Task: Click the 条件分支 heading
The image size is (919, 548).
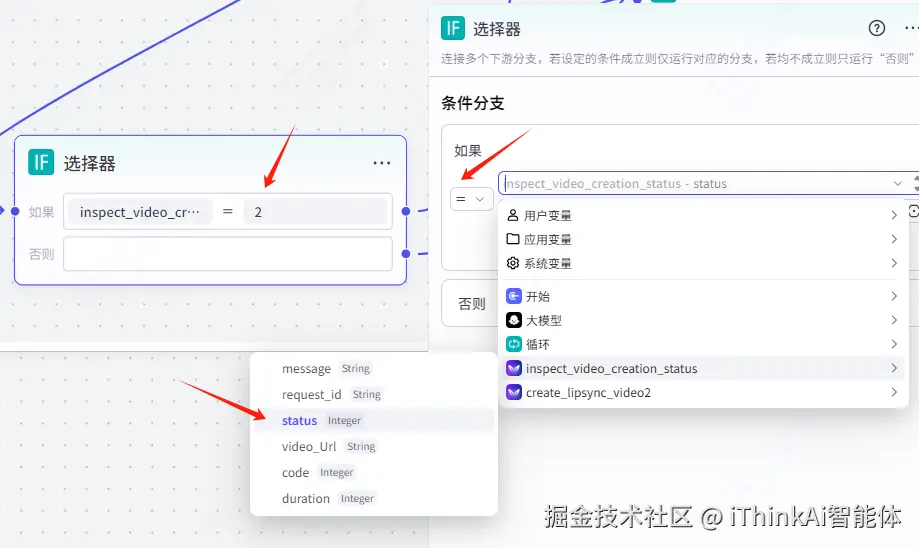Action: 472,103
